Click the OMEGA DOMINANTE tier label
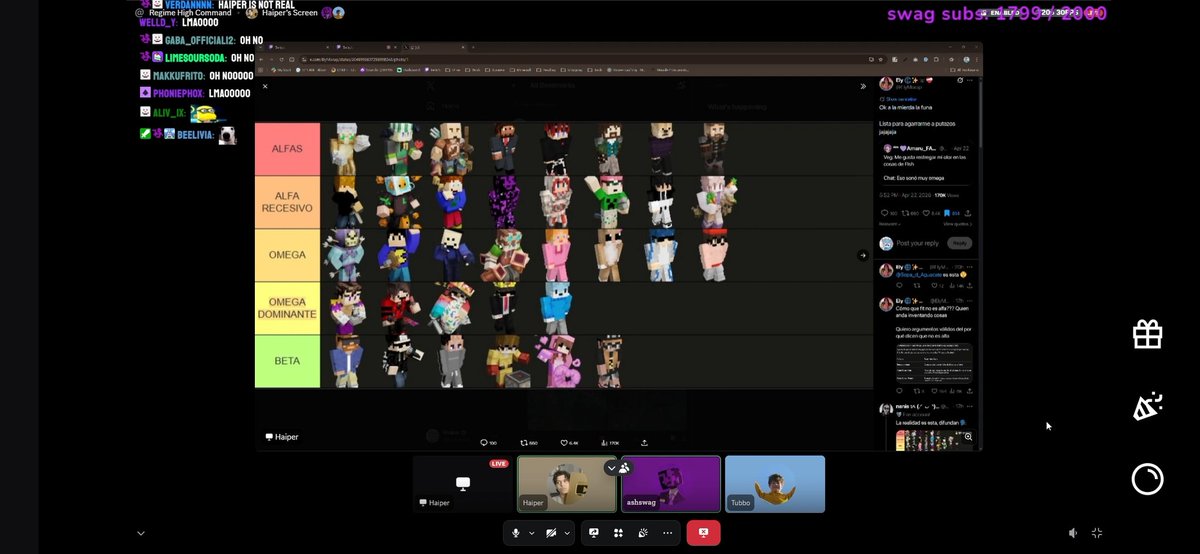The image size is (1200, 554). point(287,308)
